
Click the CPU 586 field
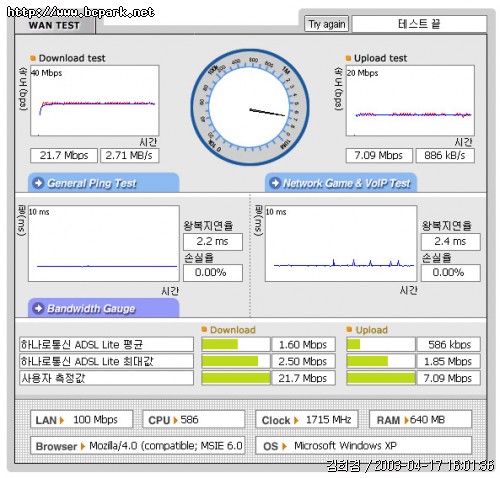click(194, 419)
